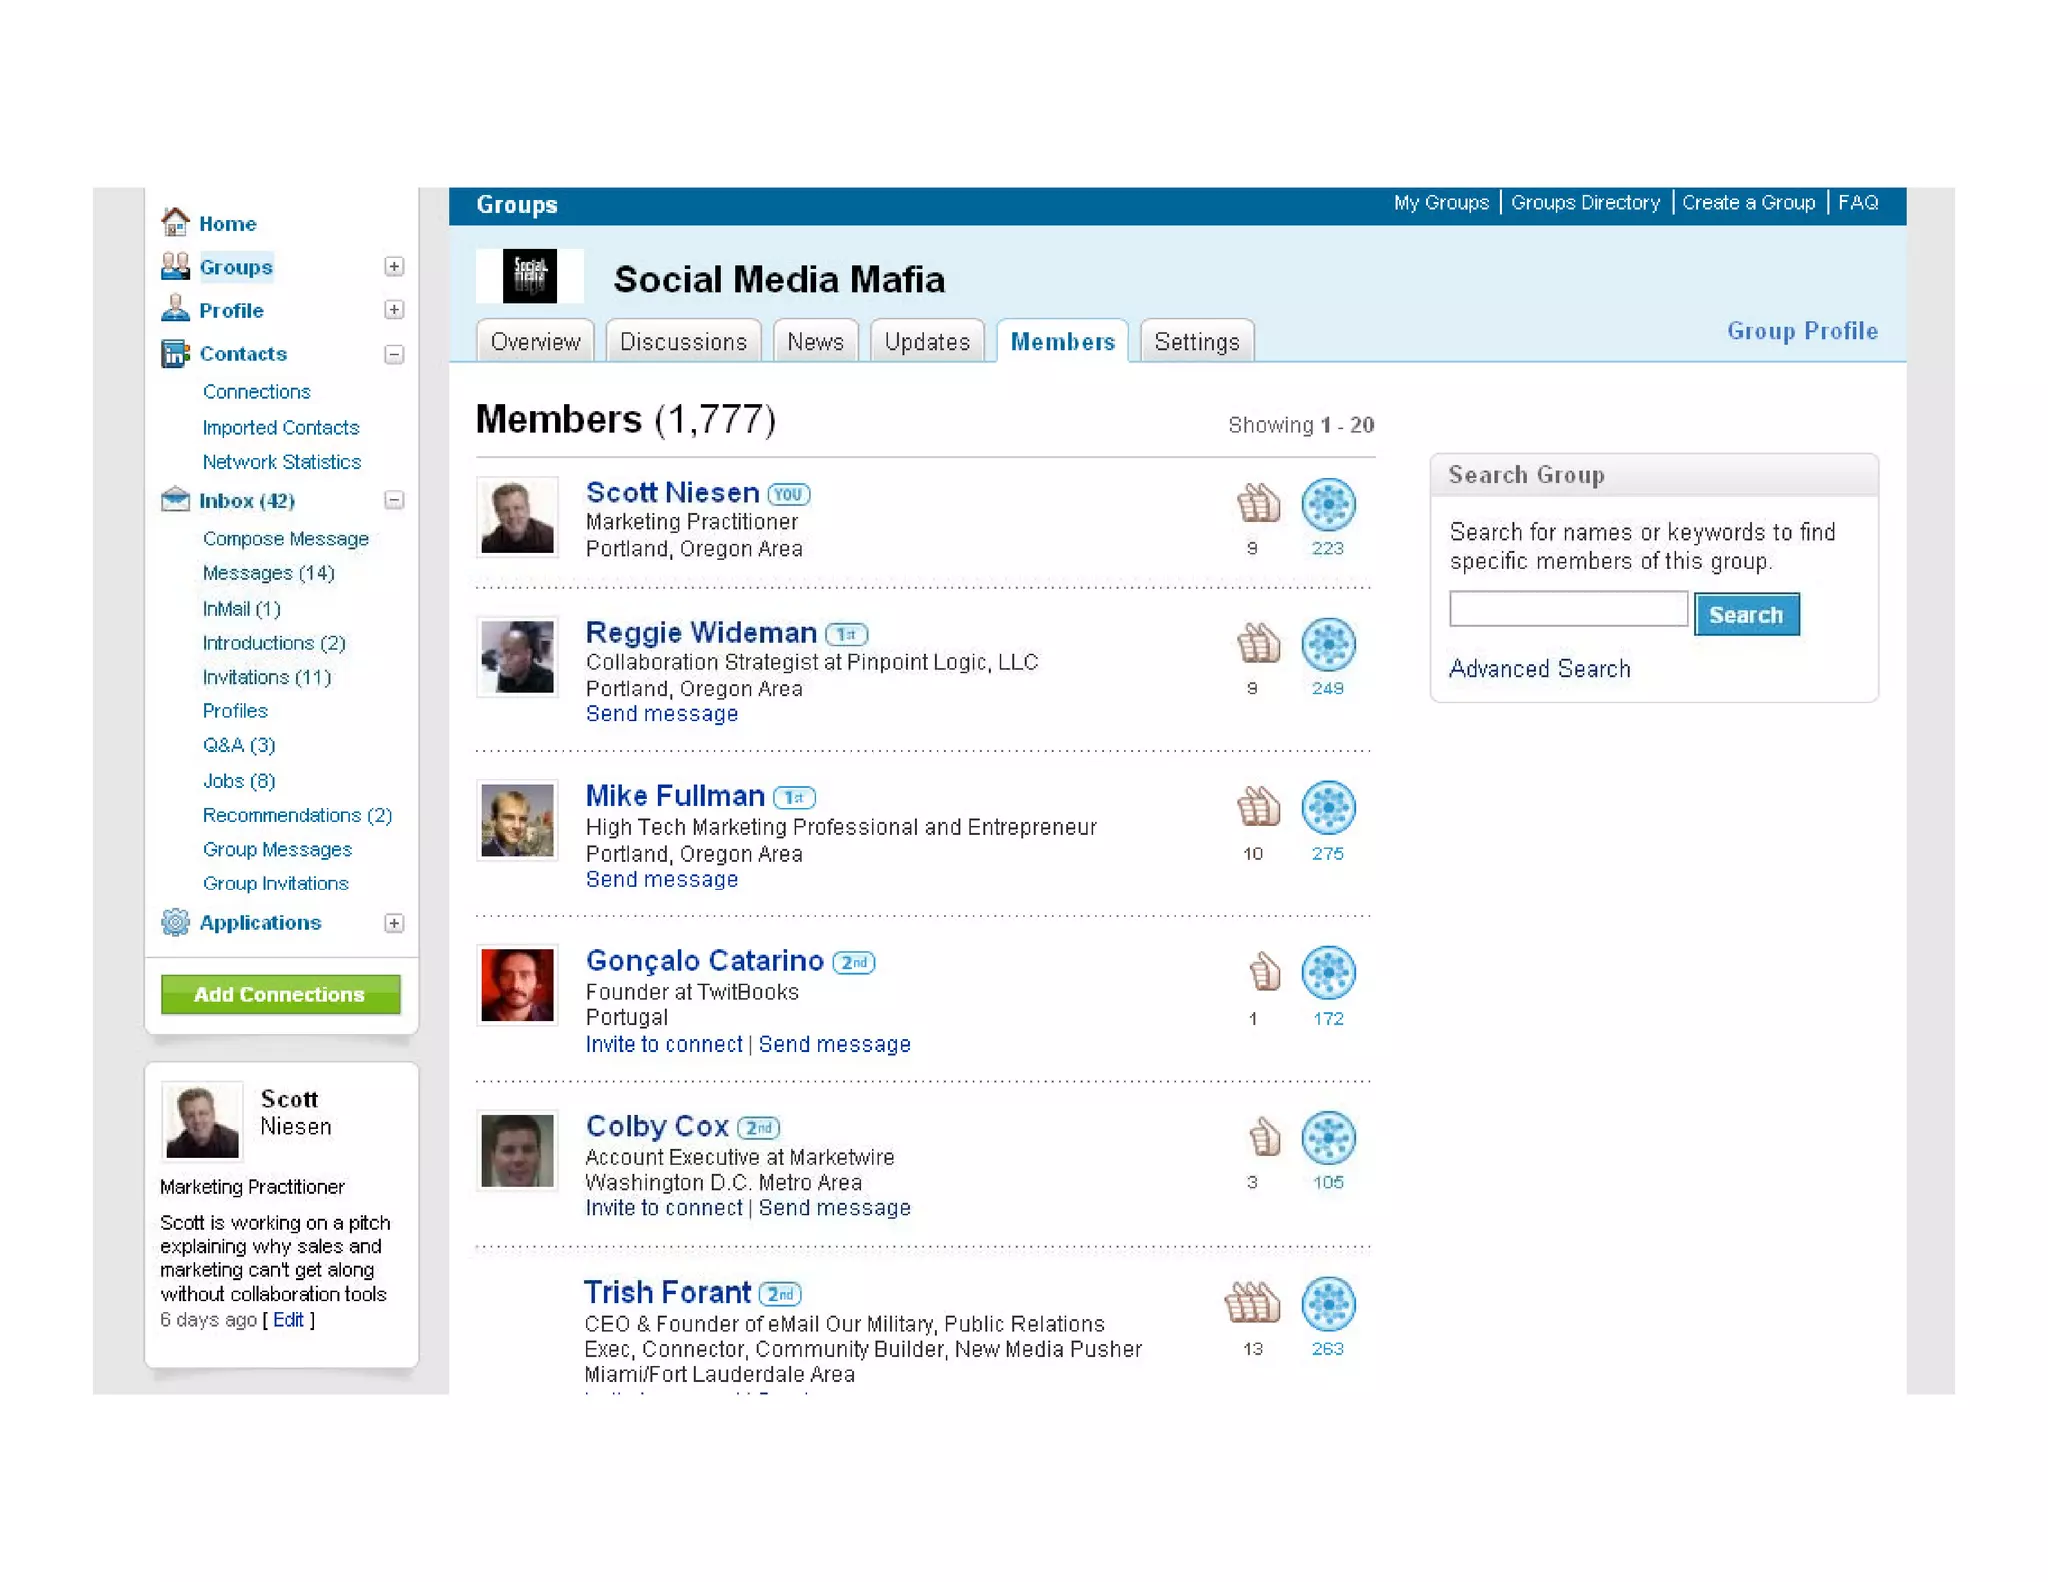
Task: Click the green Add Connections button
Action: [x=280, y=994]
